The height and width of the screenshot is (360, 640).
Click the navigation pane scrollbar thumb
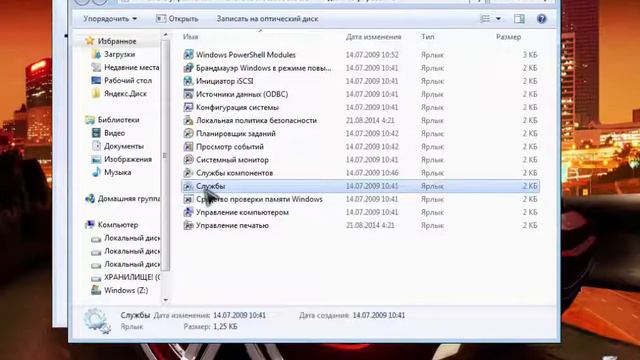[x=165, y=155]
